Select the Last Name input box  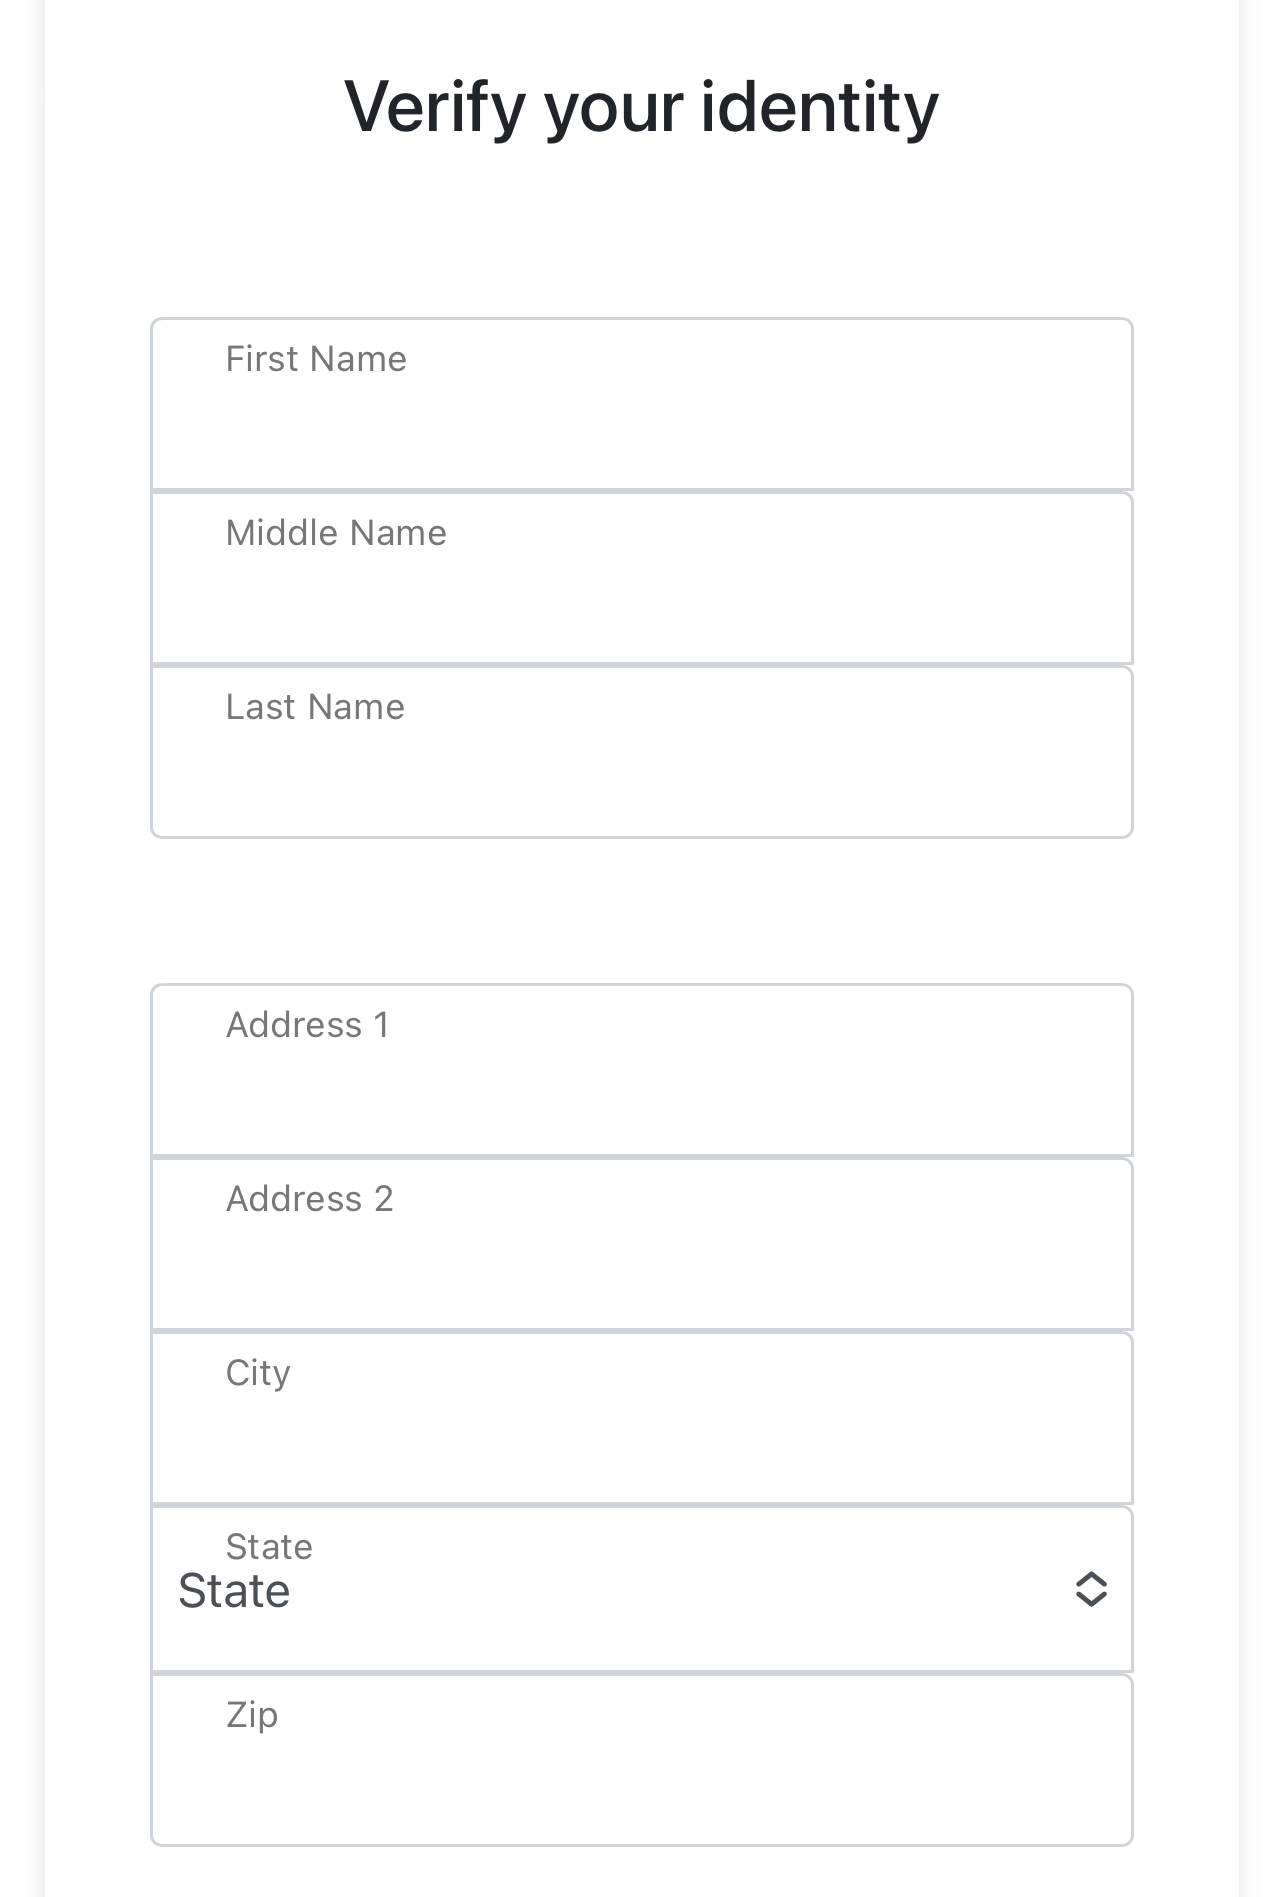[642, 752]
